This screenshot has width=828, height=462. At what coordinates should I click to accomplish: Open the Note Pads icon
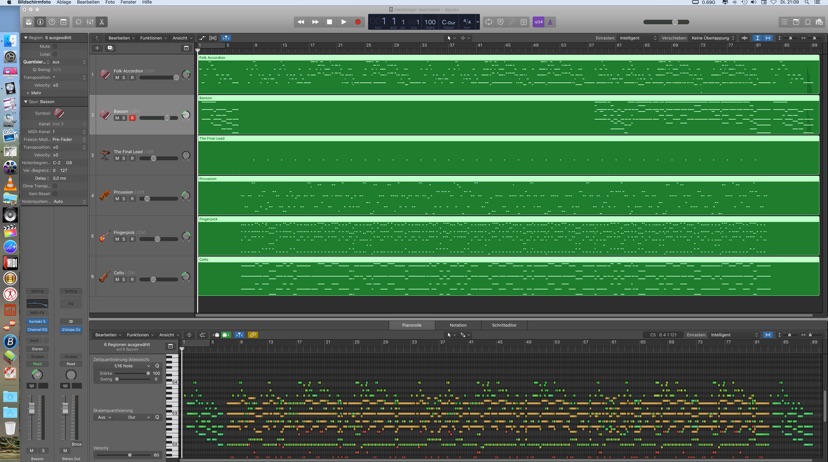796,22
